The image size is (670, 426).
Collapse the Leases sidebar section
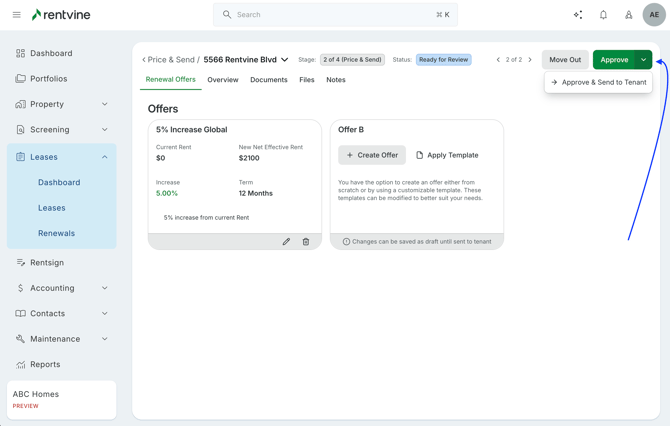[x=104, y=157]
